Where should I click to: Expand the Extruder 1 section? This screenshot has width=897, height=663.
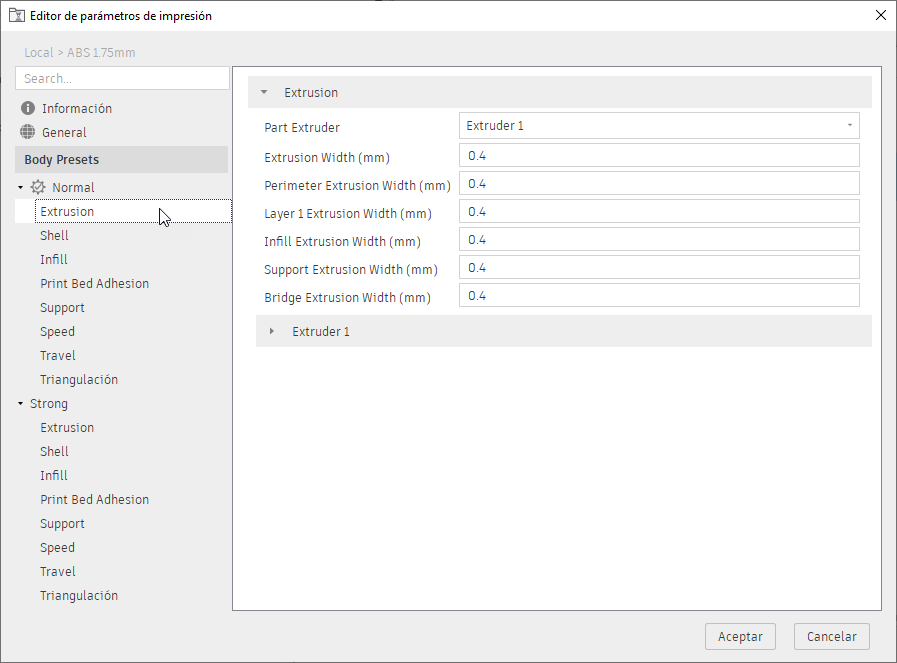271,331
